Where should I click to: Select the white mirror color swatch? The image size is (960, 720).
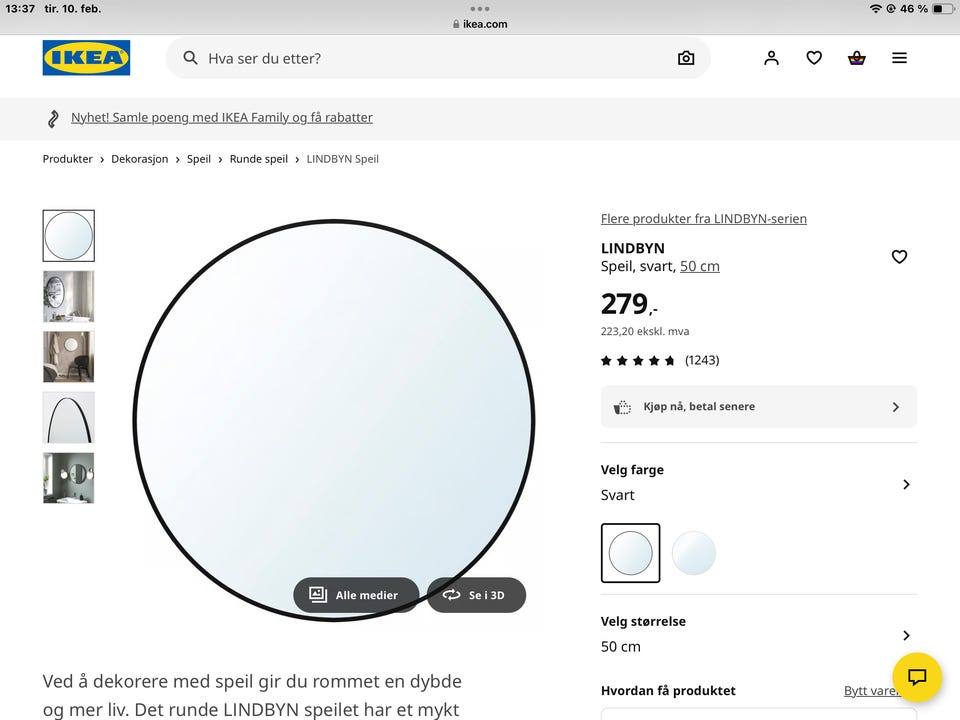pos(694,553)
